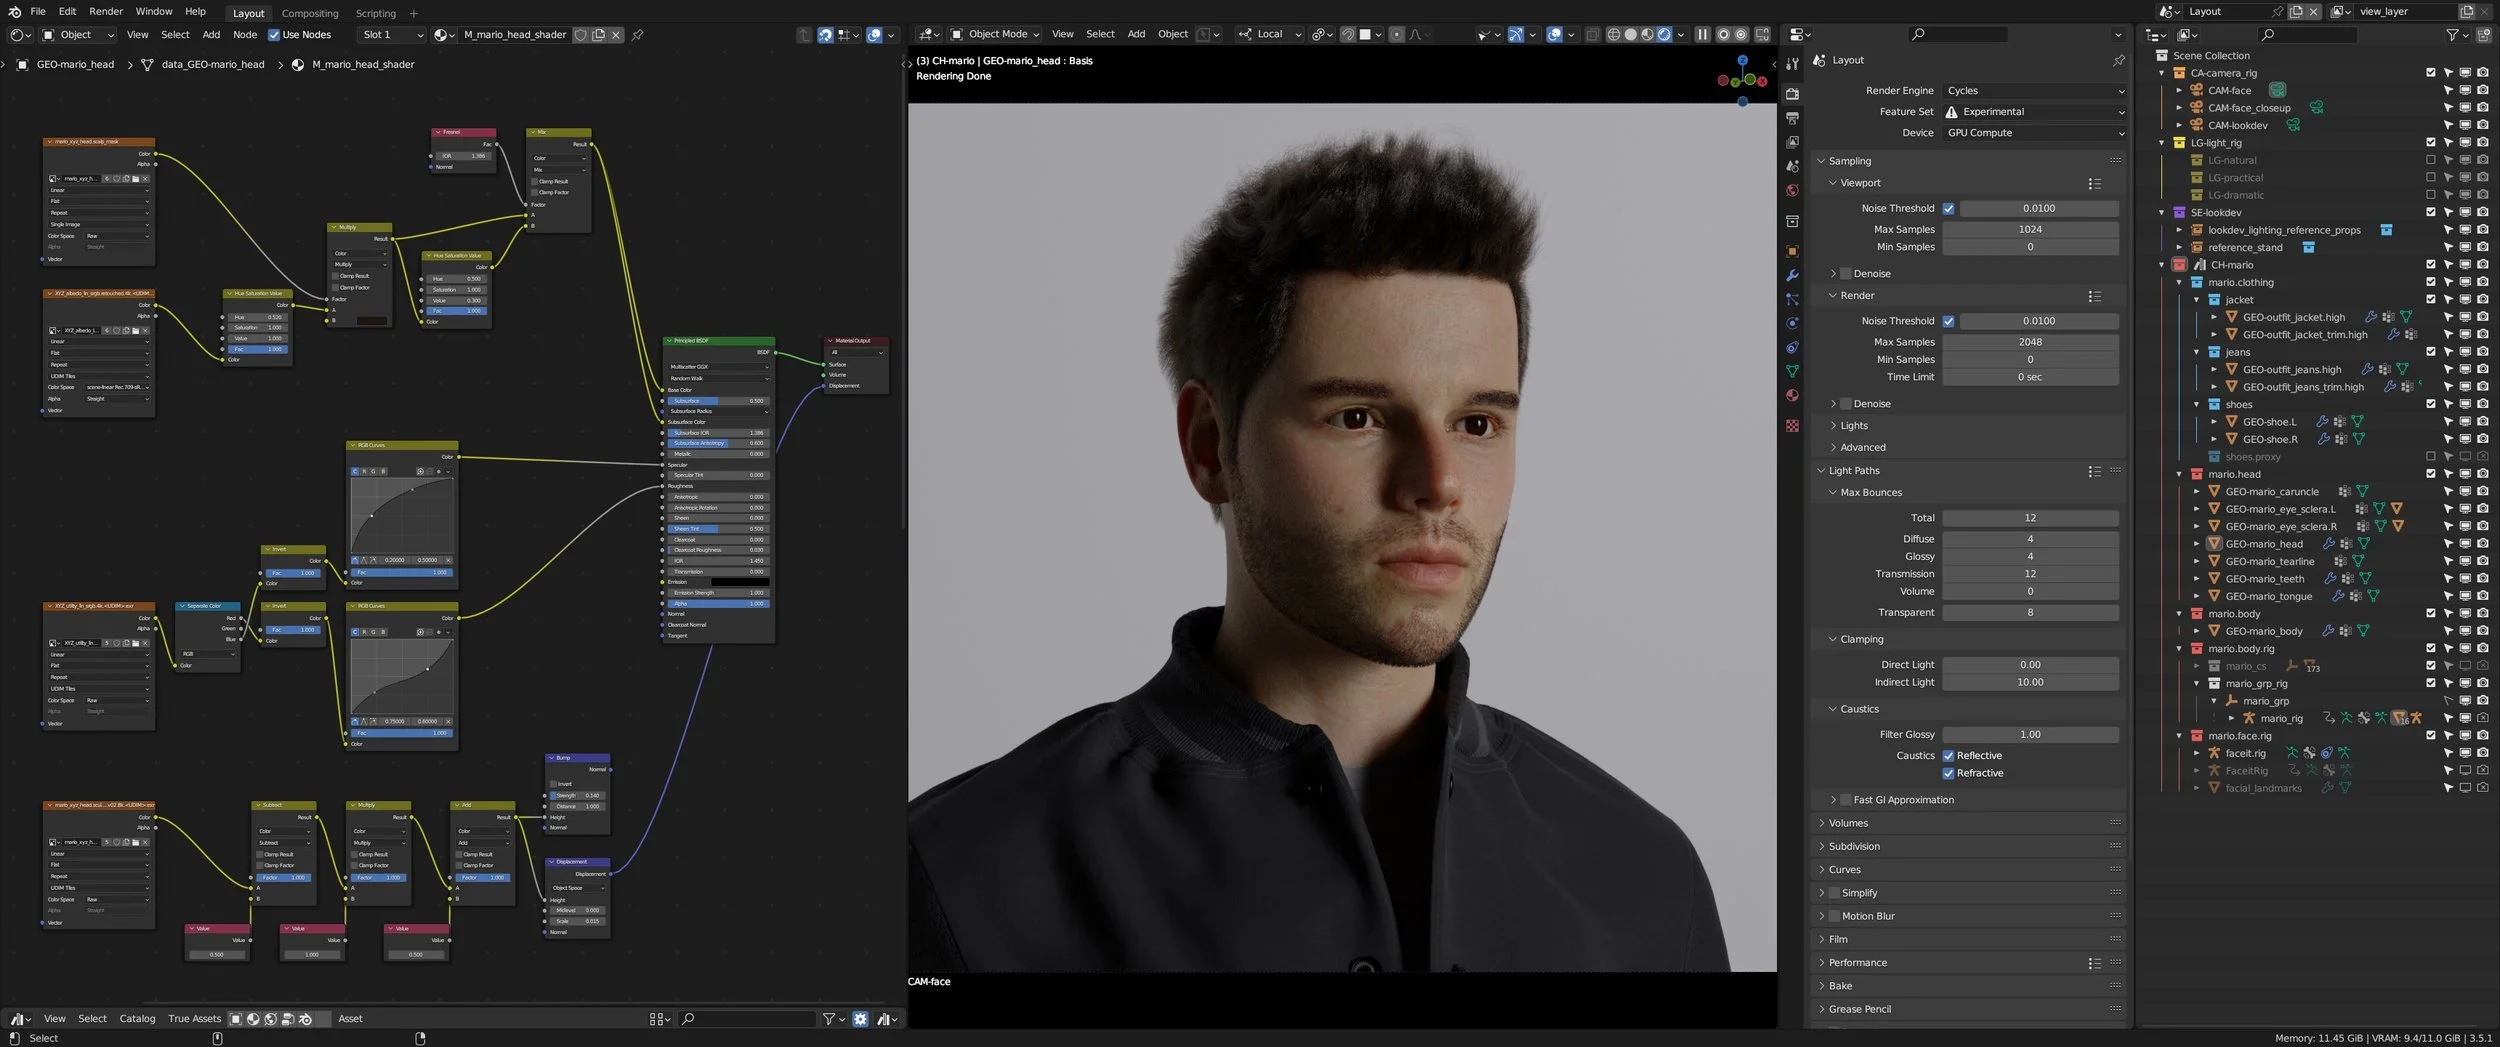Open the World properties globe icon
Viewport: 2500px width, 1047px height.
point(1792,190)
